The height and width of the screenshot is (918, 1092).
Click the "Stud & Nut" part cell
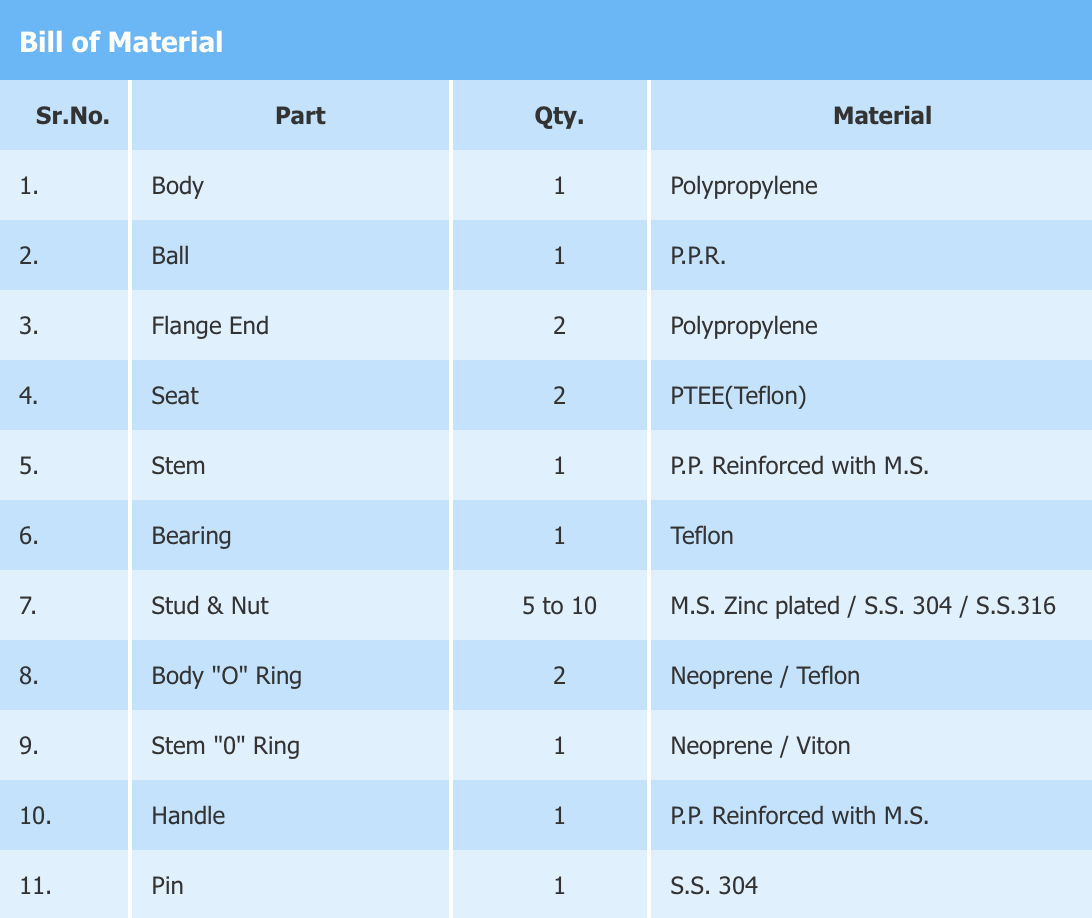pos(210,606)
